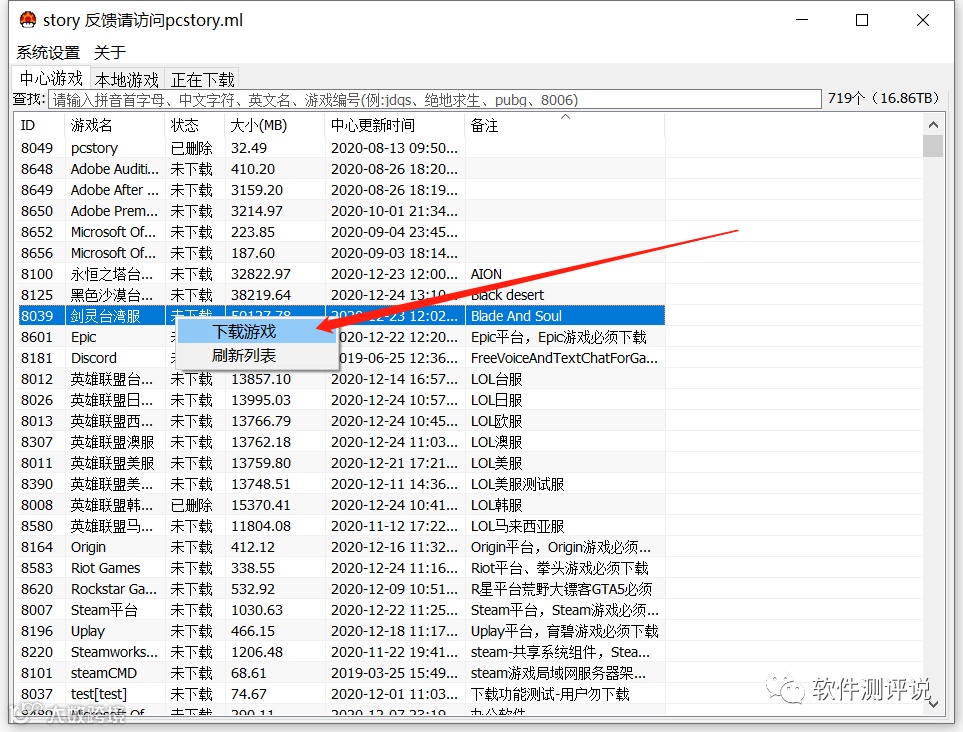Click the size value 15370.41
963x732 pixels.
click(x=260, y=505)
